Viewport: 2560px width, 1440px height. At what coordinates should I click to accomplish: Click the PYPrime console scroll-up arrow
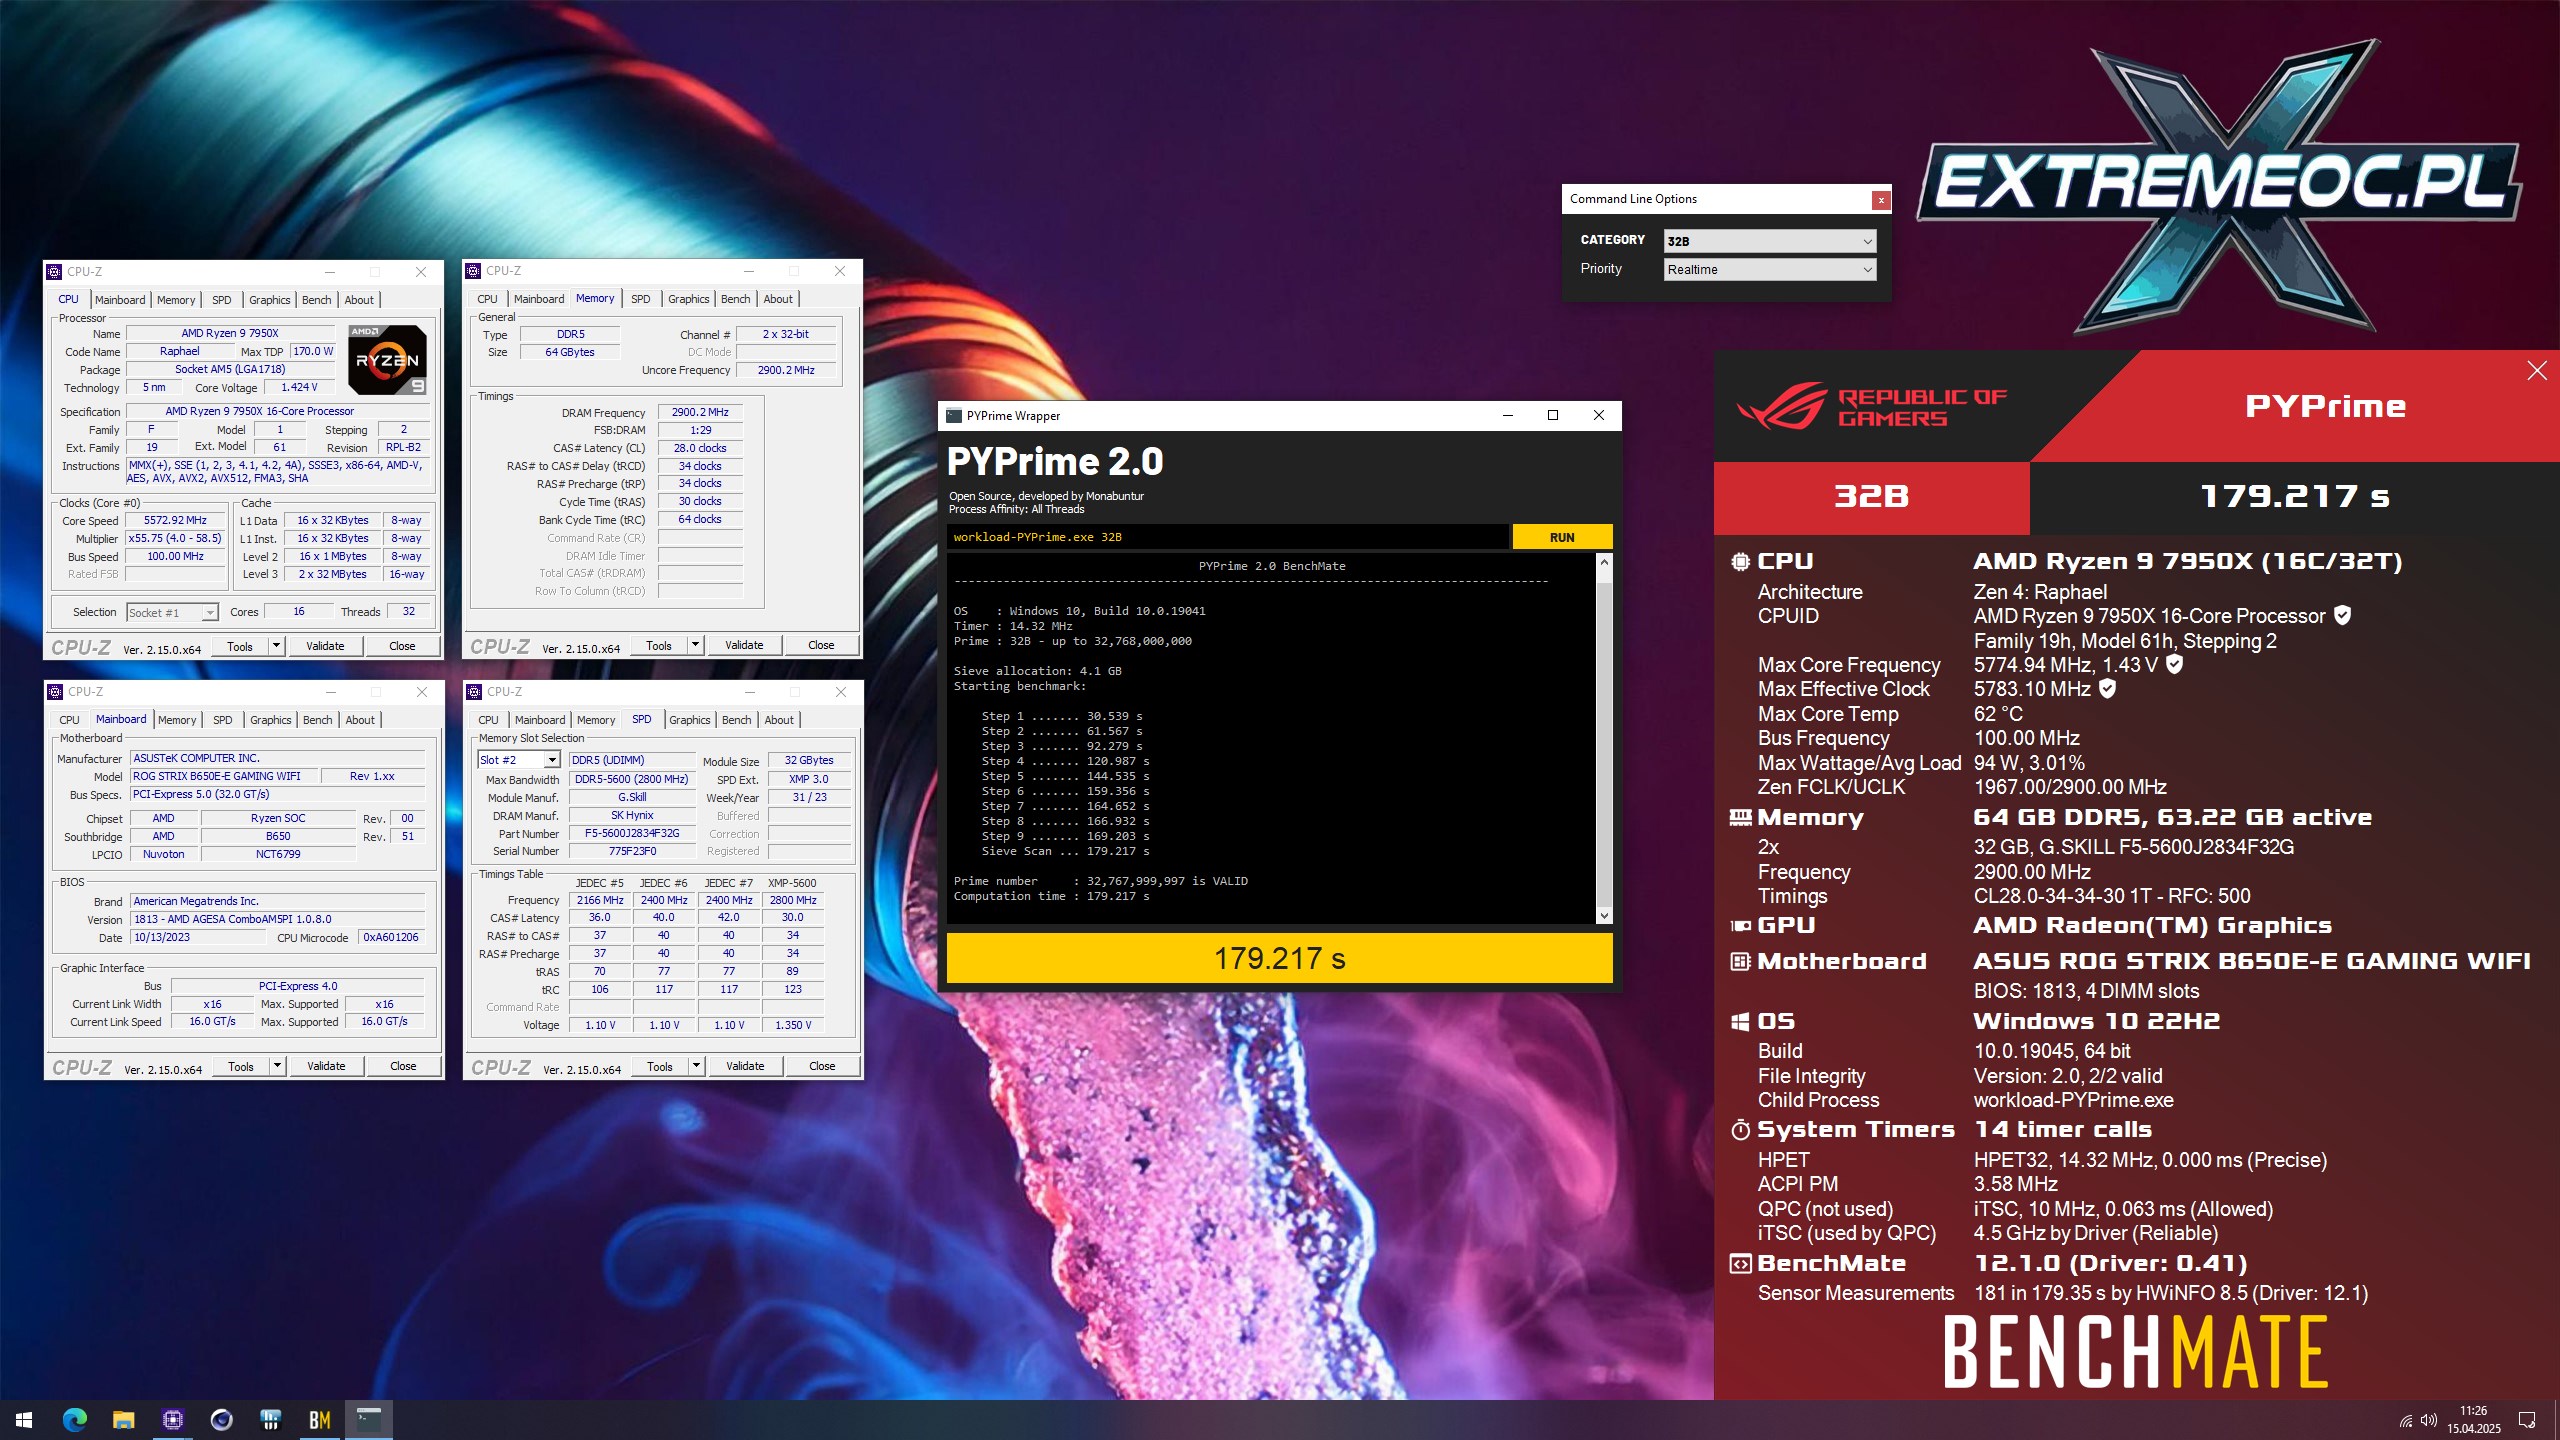click(1604, 563)
